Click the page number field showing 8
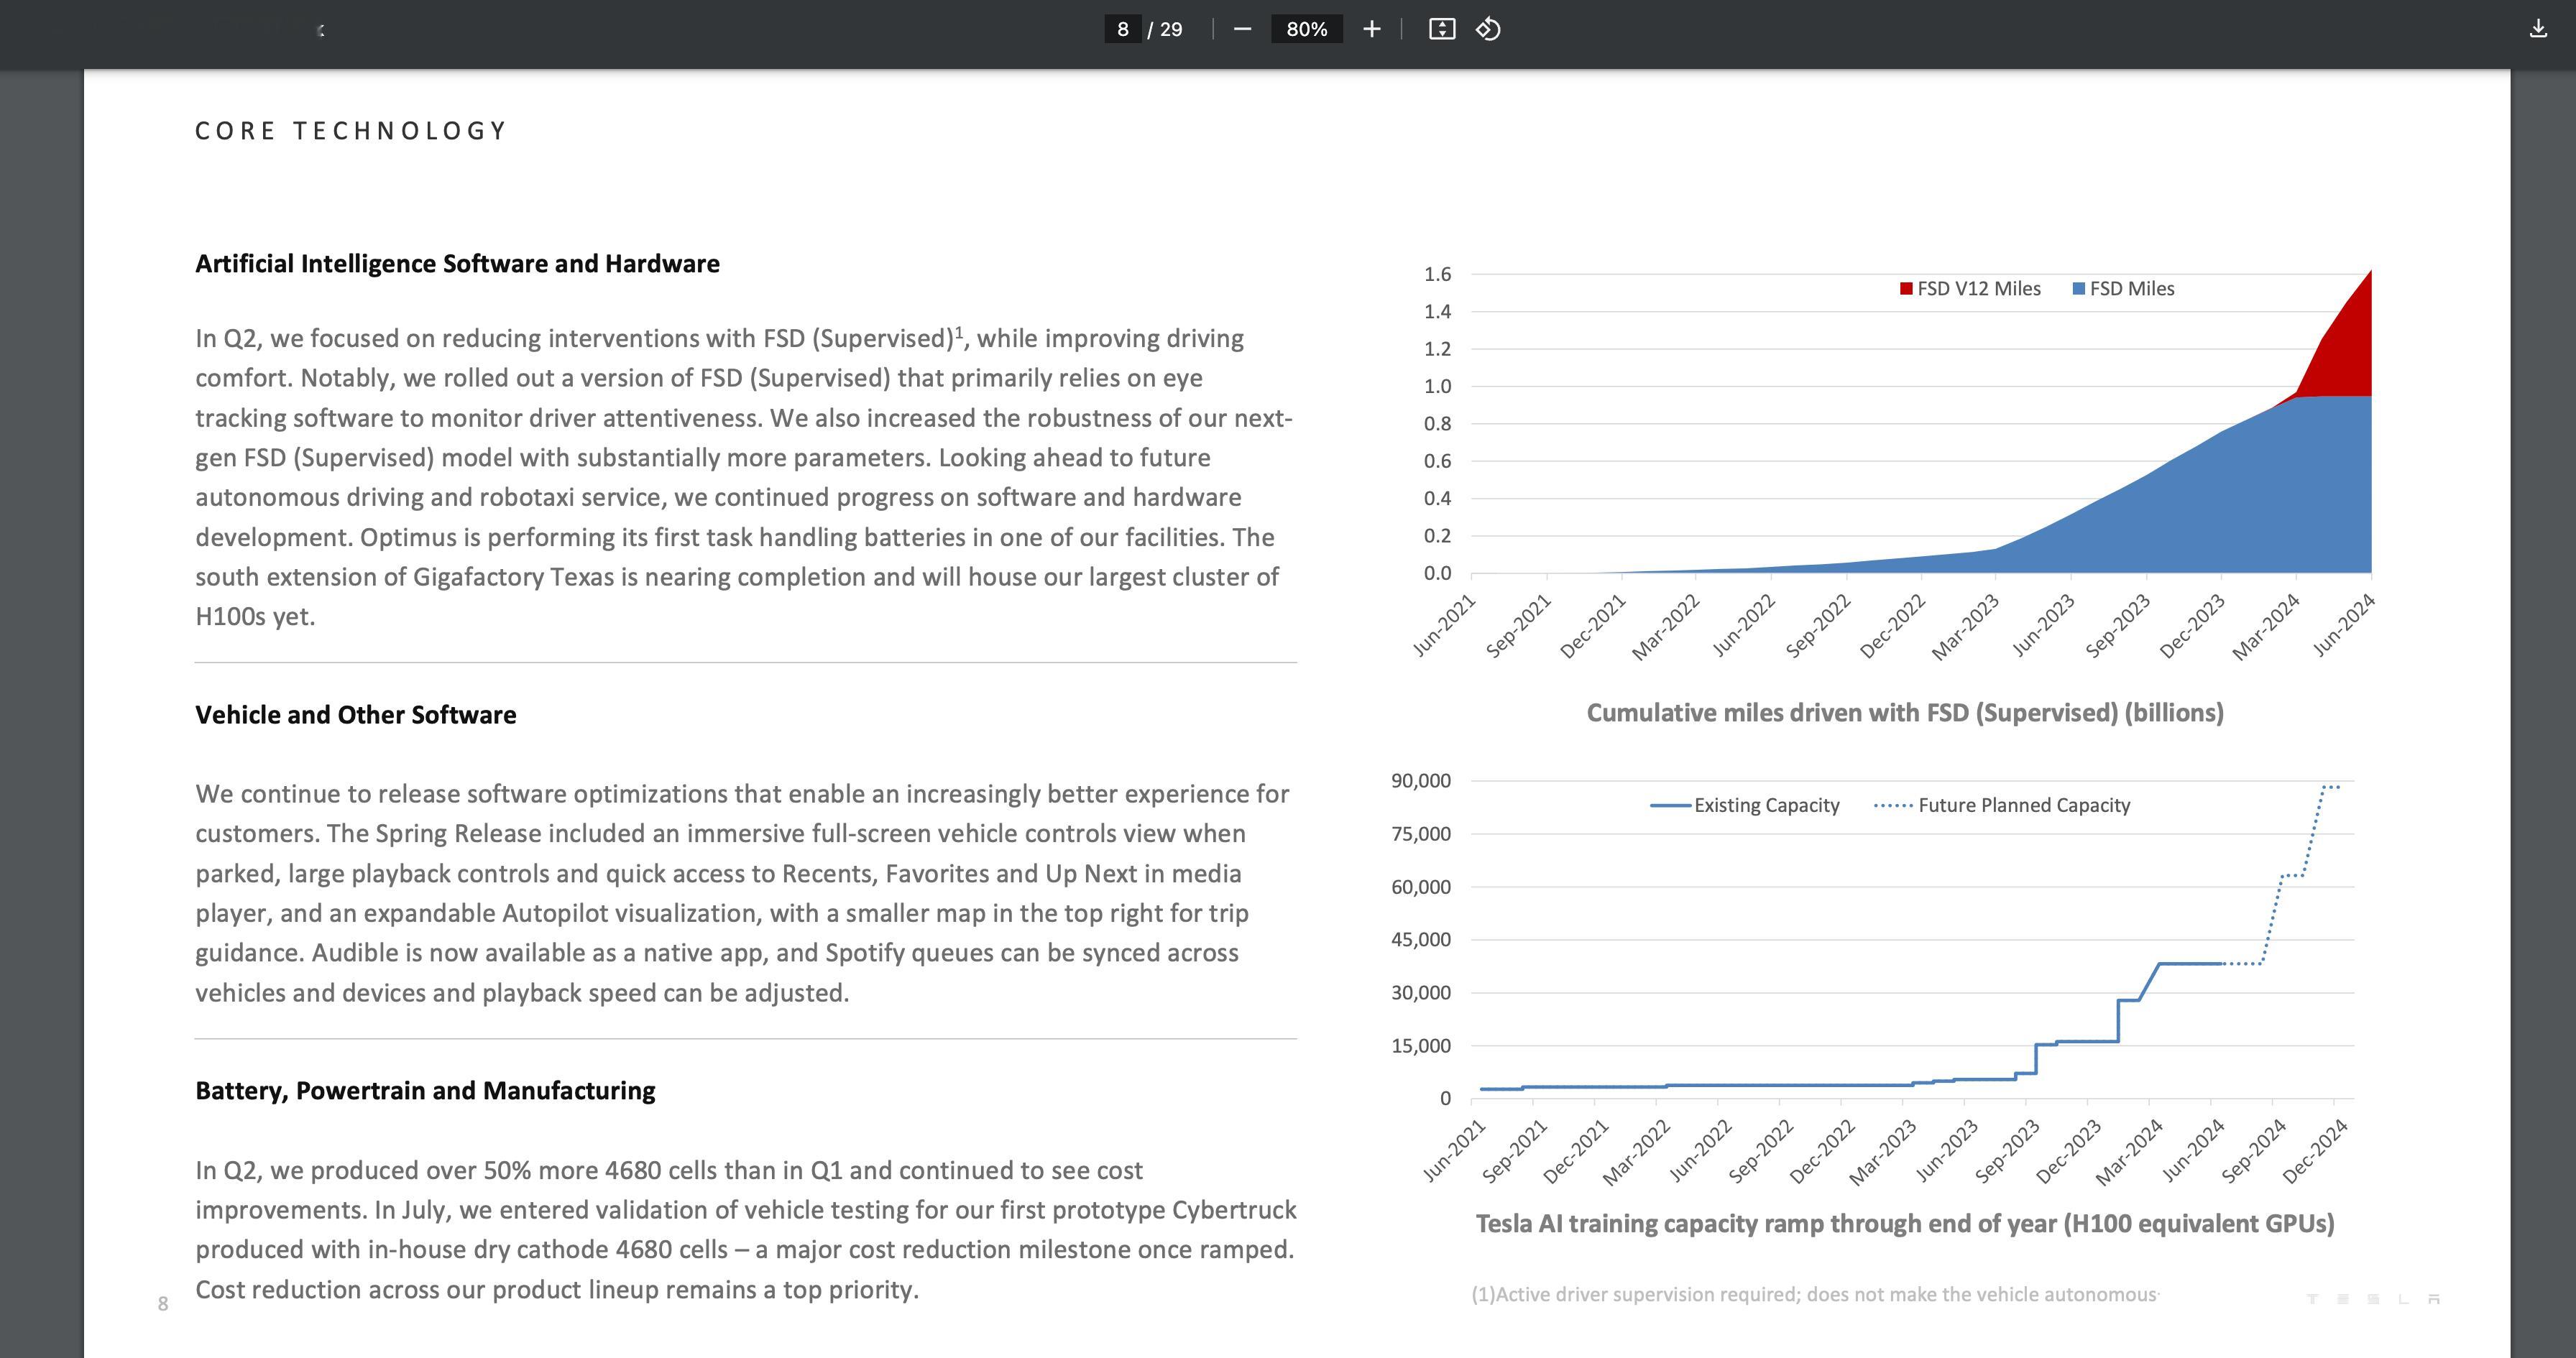2576x1358 pixels. (x=1123, y=29)
